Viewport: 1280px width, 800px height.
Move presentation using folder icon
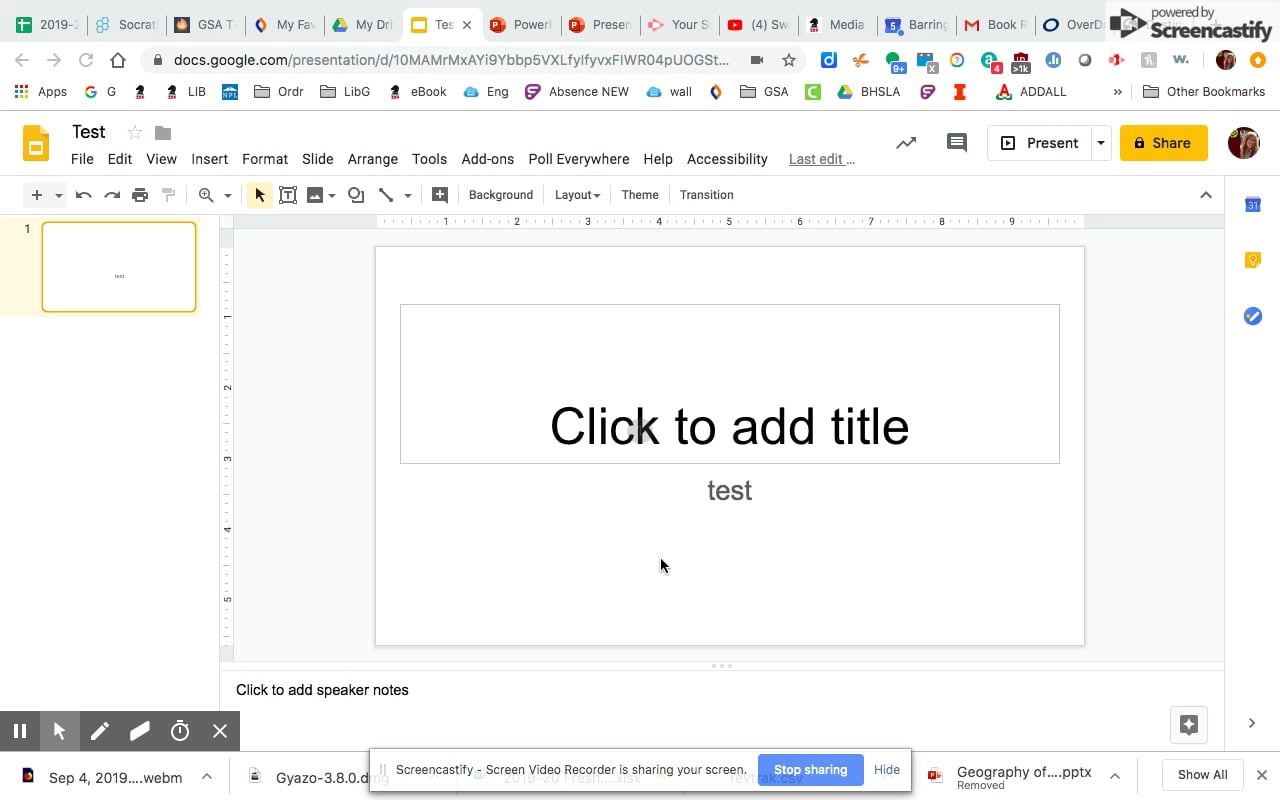163,132
